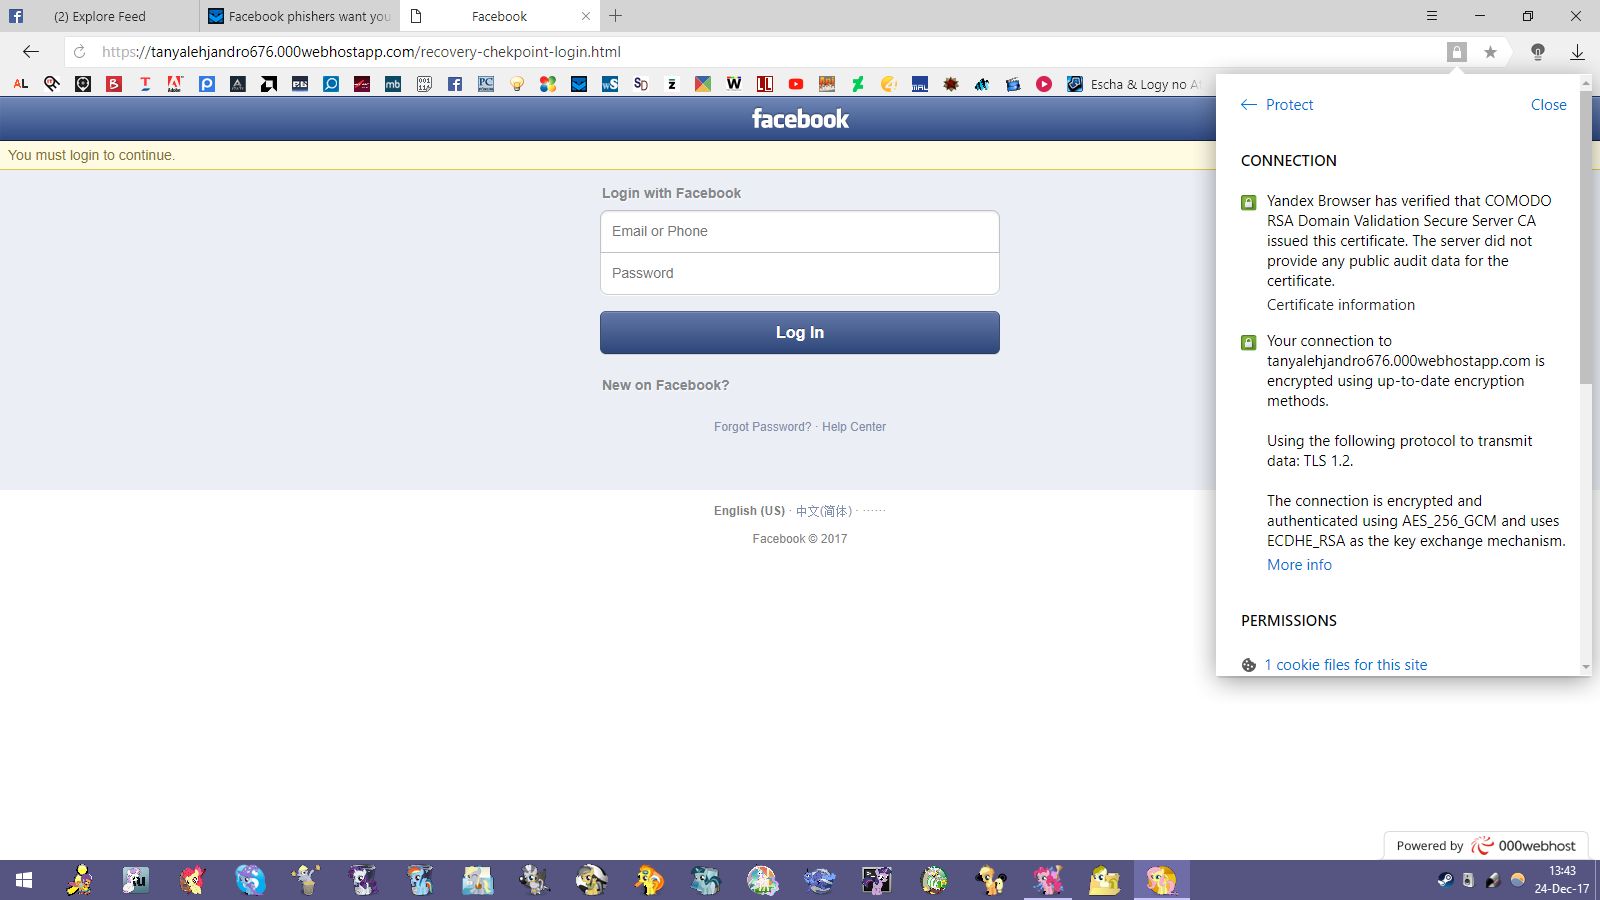Open the Help Center link
This screenshot has width=1600, height=900.
(x=854, y=427)
